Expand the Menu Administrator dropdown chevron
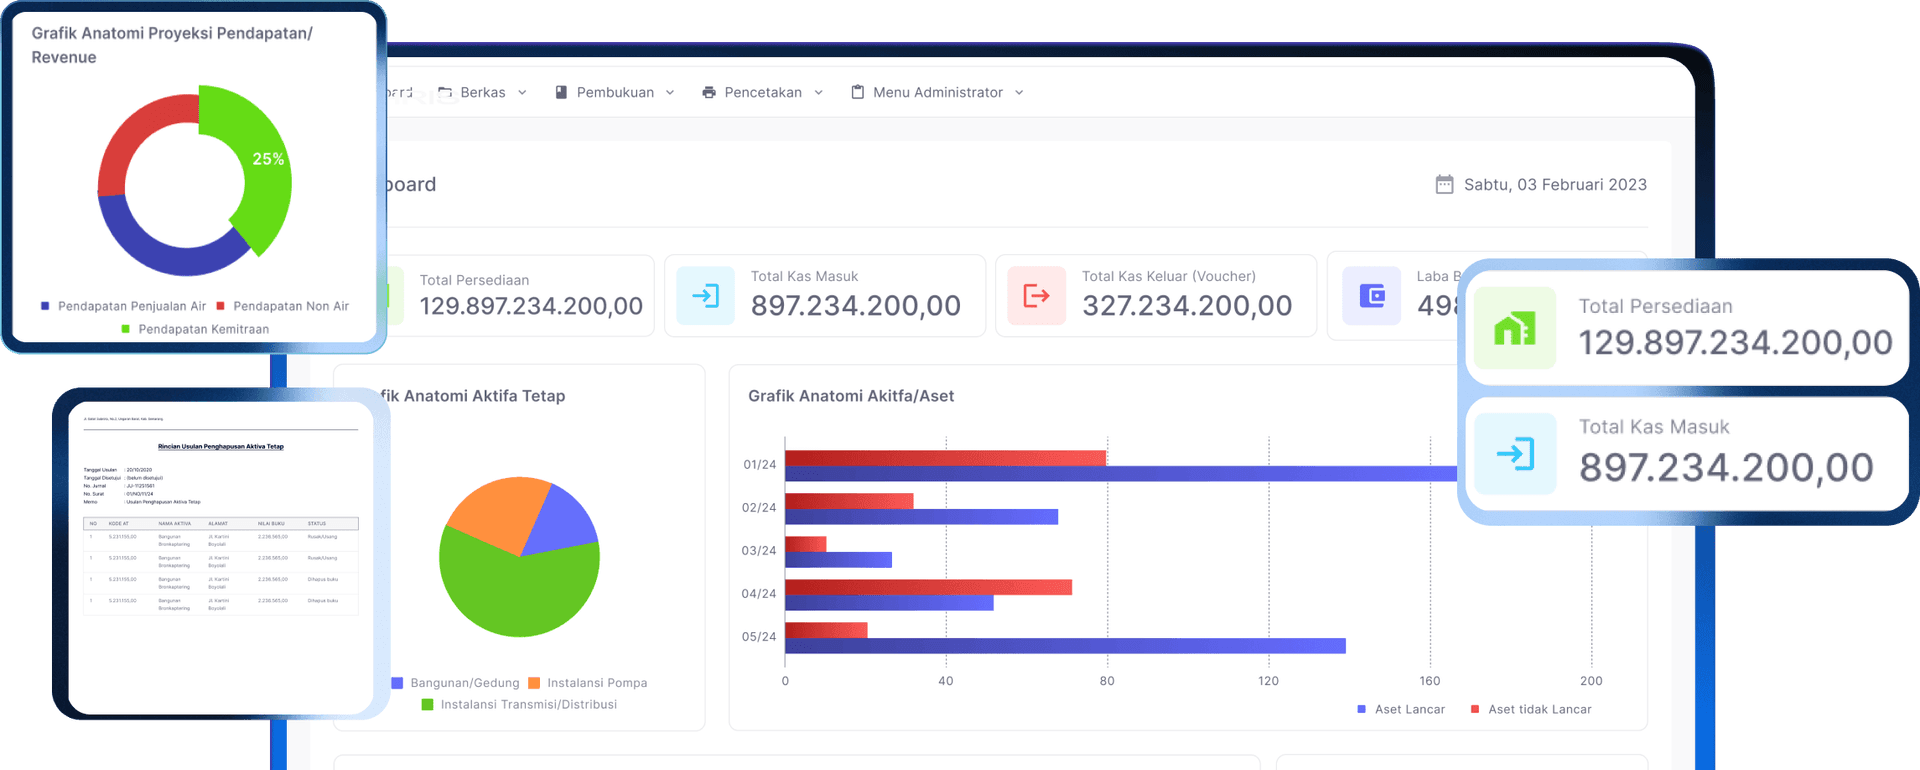Viewport: 1920px width, 770px height. (x=1019, y=92)
